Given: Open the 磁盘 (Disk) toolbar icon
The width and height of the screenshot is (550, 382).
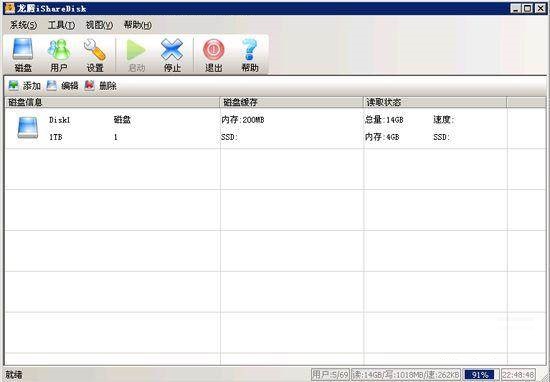Looking at the screenshot, I should [23, 55].
